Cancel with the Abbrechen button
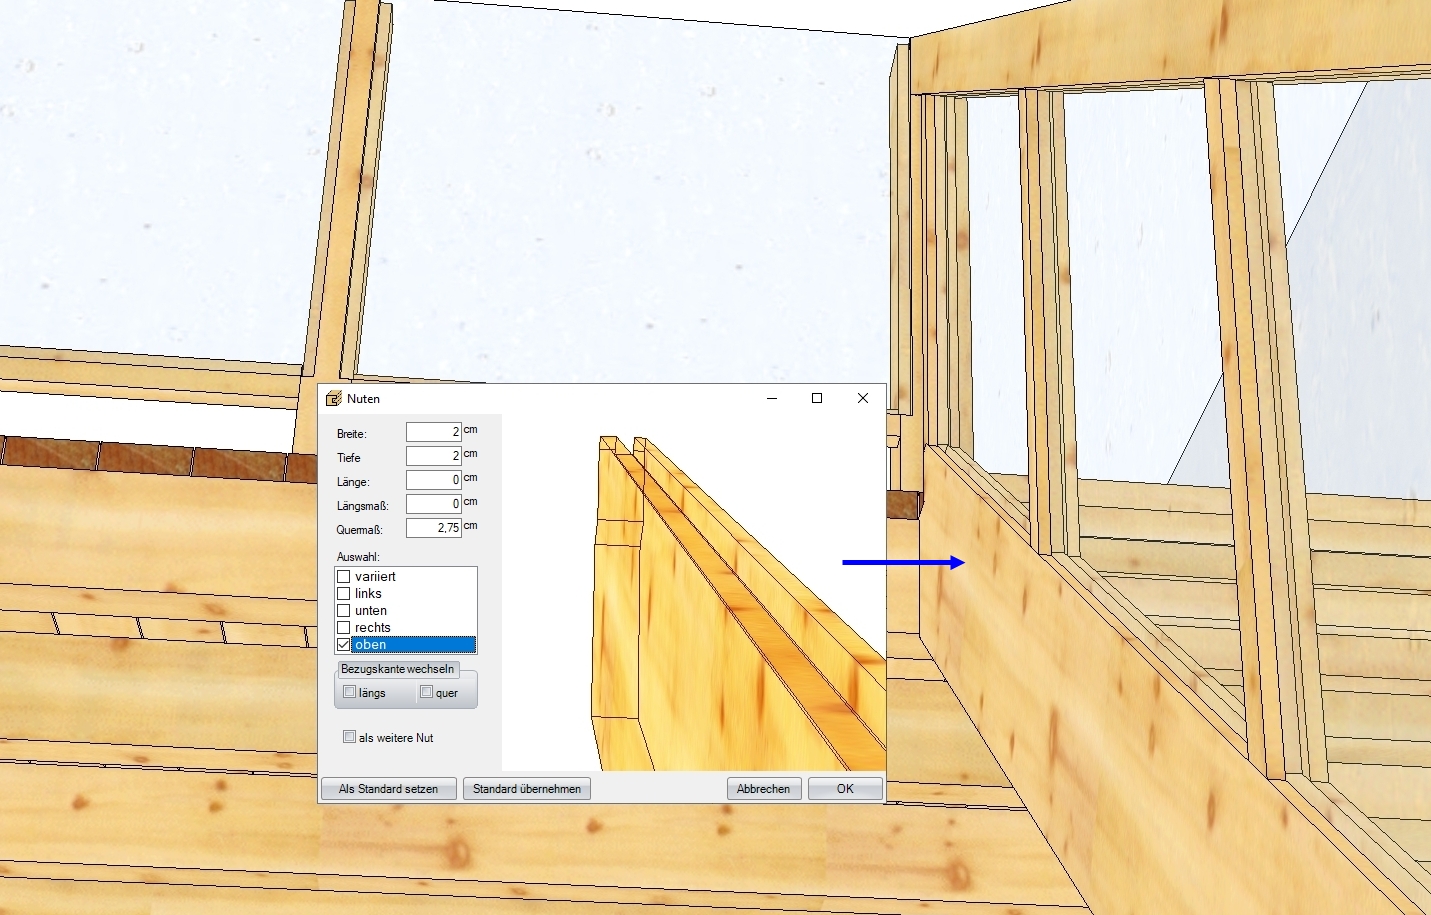The height and width of the screenshot is (915, 1431). (764, 789)
